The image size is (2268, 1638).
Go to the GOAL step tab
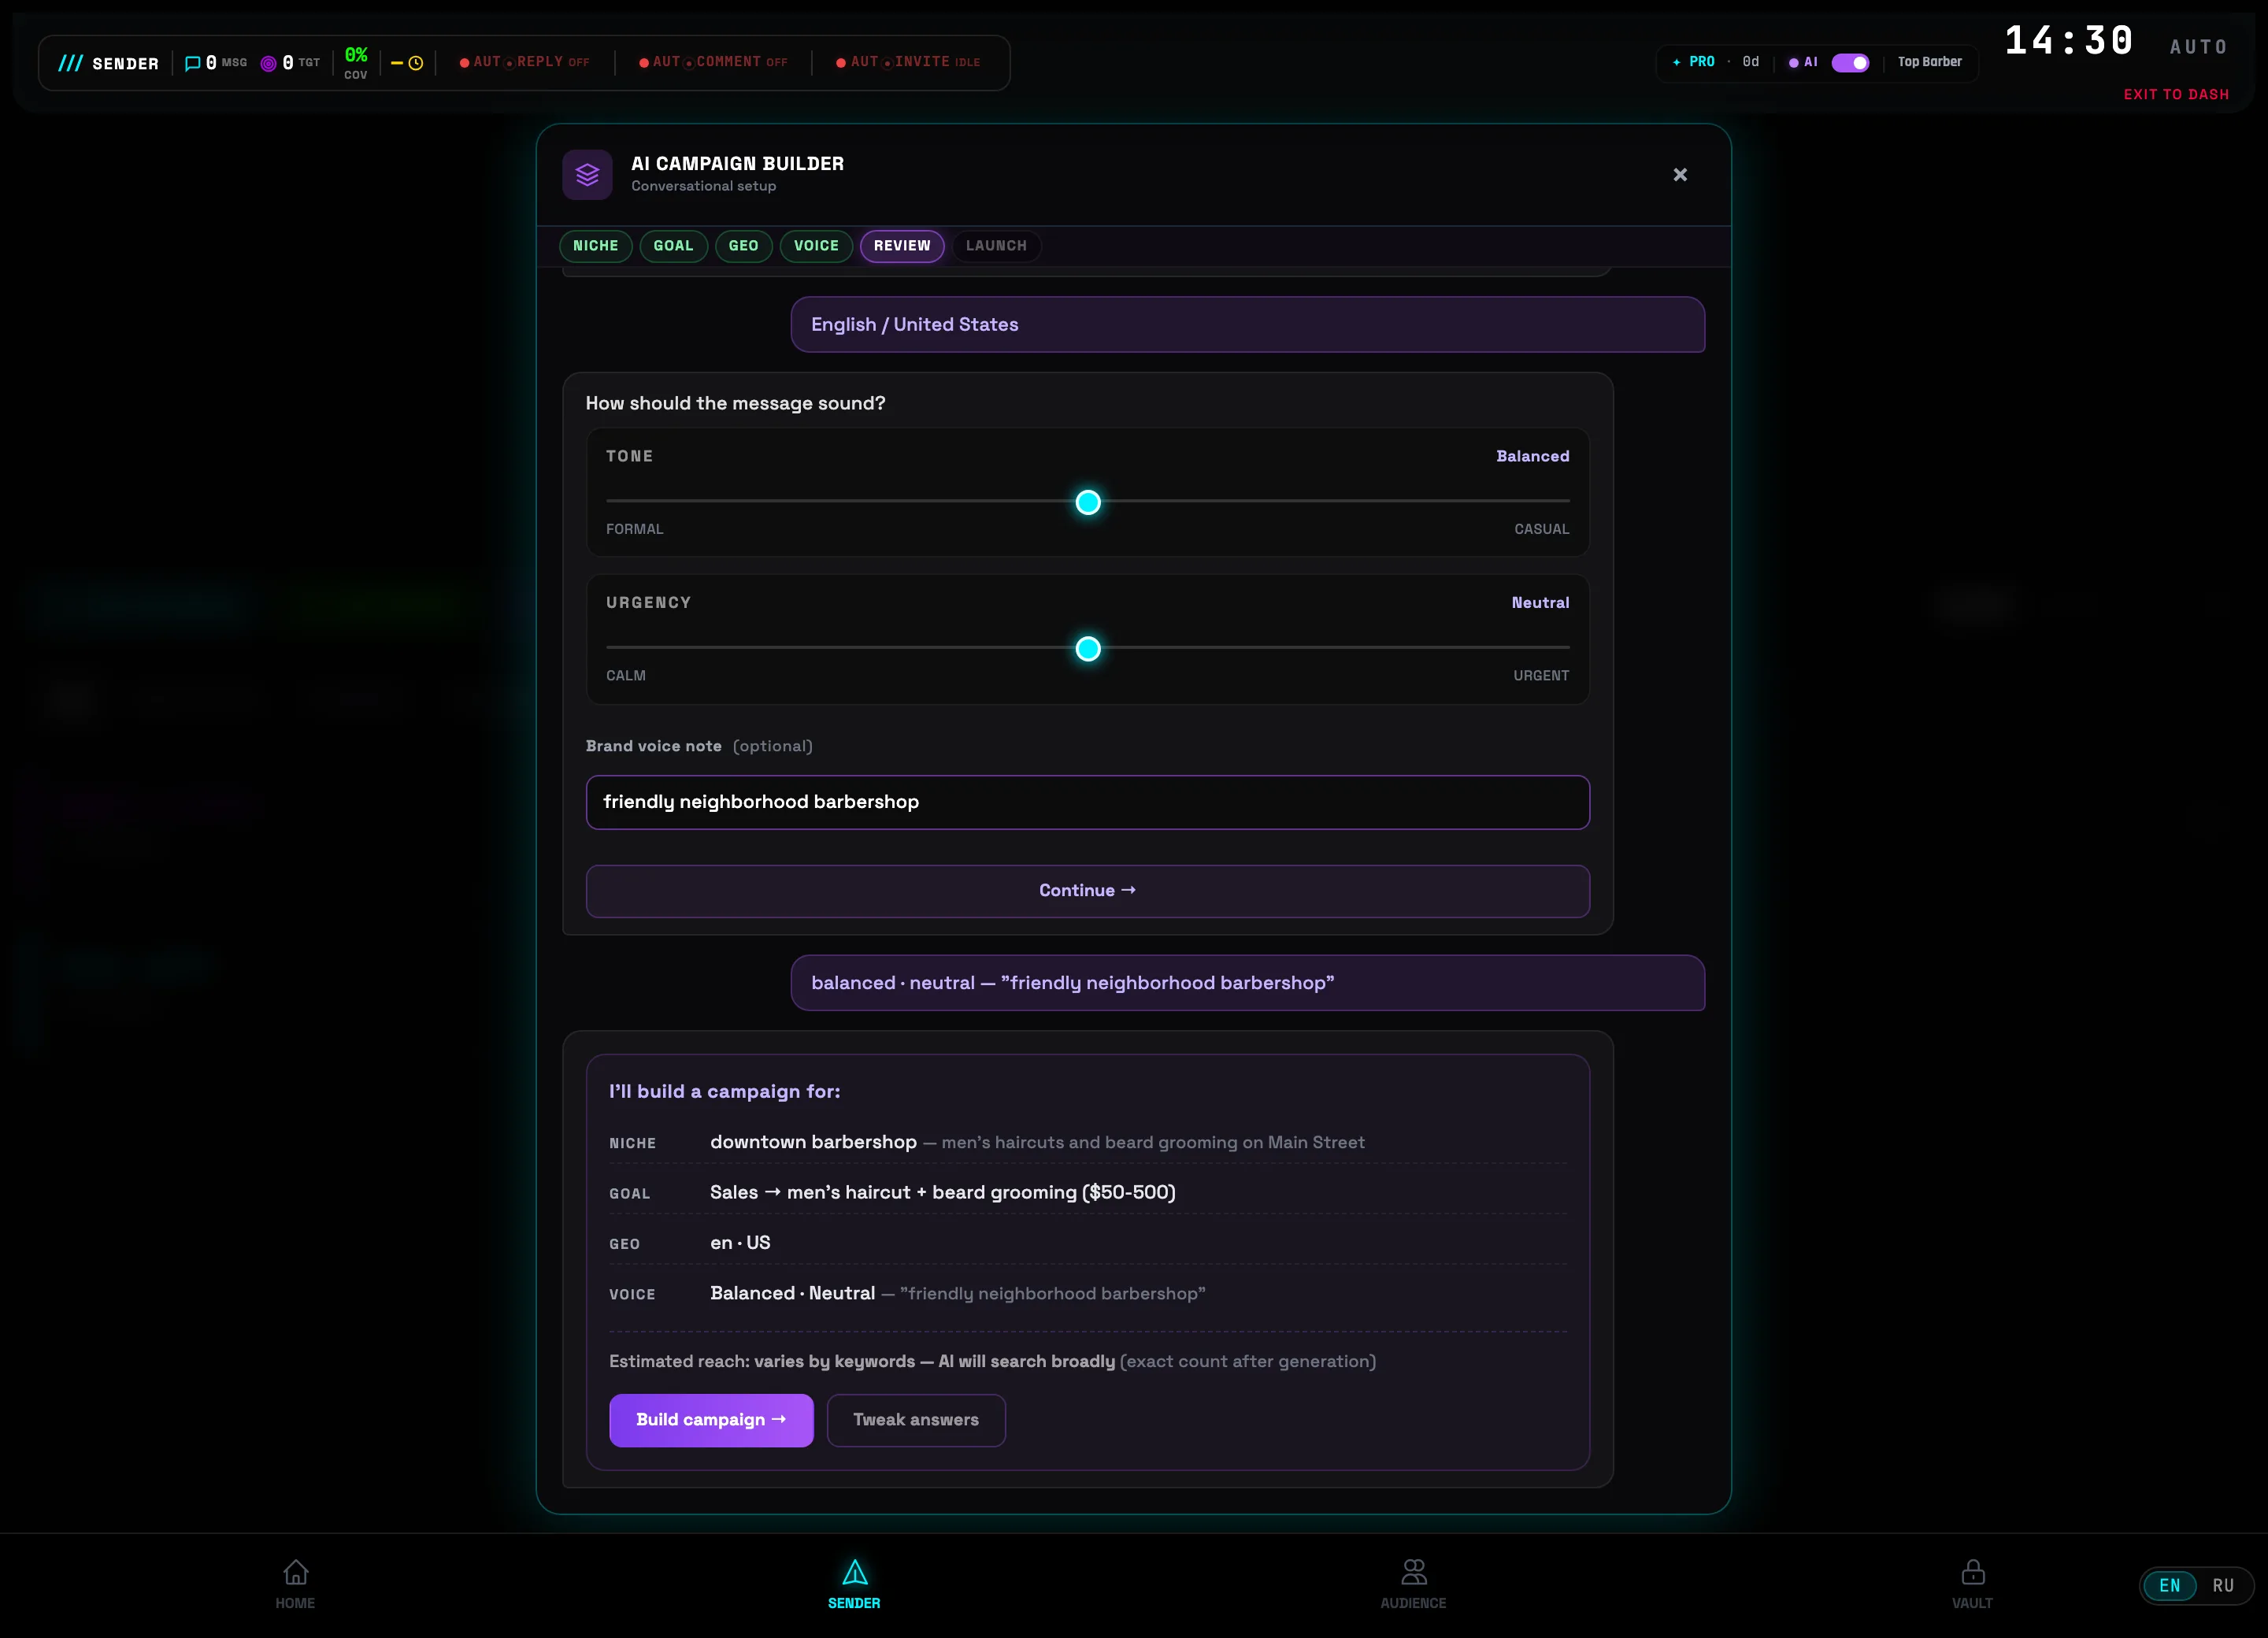tap(673, 246)
